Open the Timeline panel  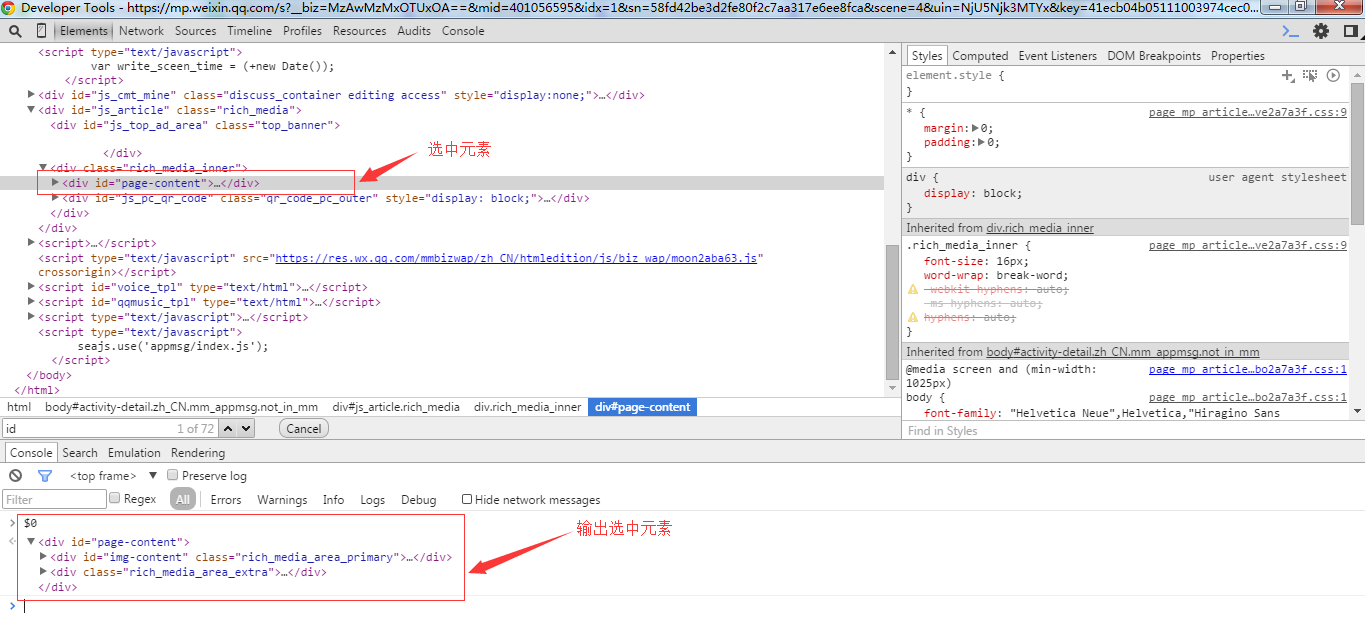pyautogui.click(x=249, y=31)
